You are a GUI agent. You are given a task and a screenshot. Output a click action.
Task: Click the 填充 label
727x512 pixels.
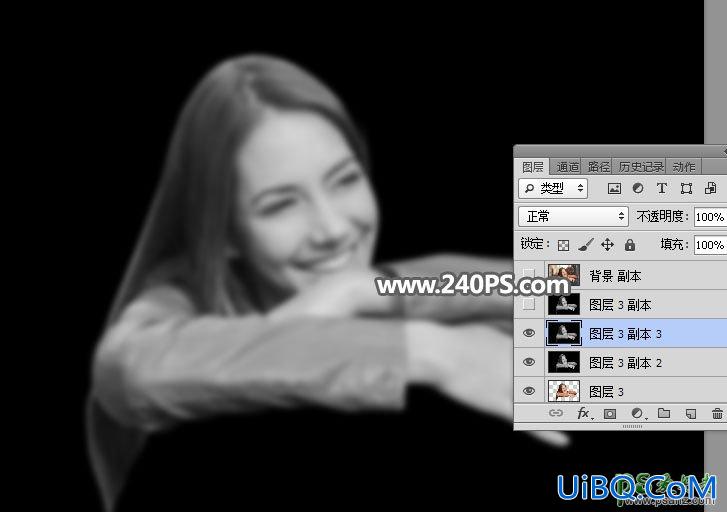674,244
